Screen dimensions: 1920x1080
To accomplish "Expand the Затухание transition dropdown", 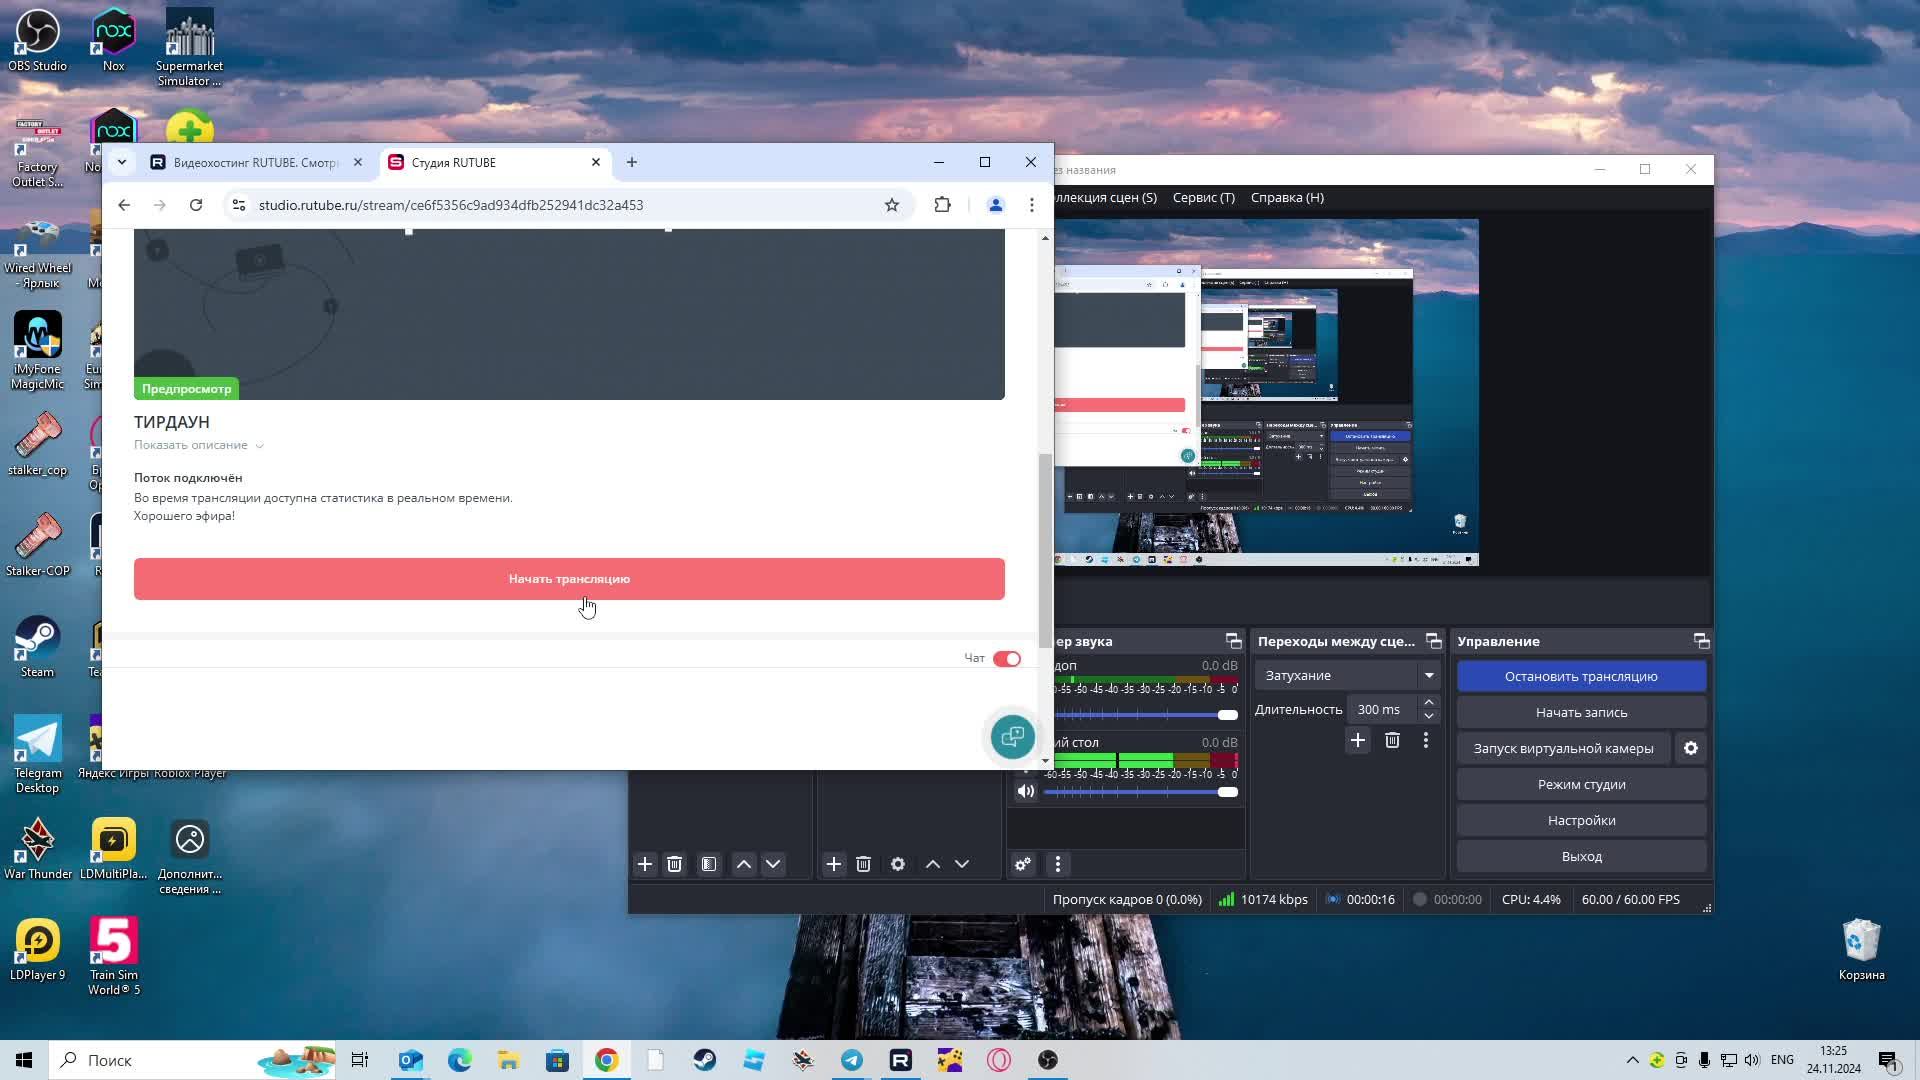I will click(x=1429, y=675).
